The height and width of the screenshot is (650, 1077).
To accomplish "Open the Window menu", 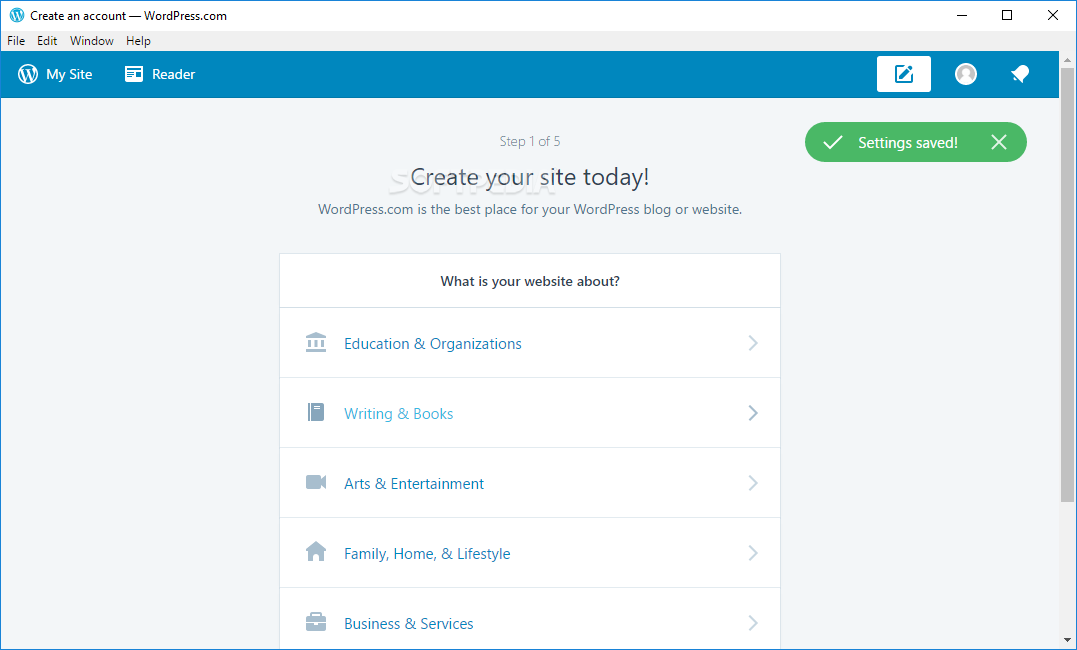I will [x=91, y=41].
